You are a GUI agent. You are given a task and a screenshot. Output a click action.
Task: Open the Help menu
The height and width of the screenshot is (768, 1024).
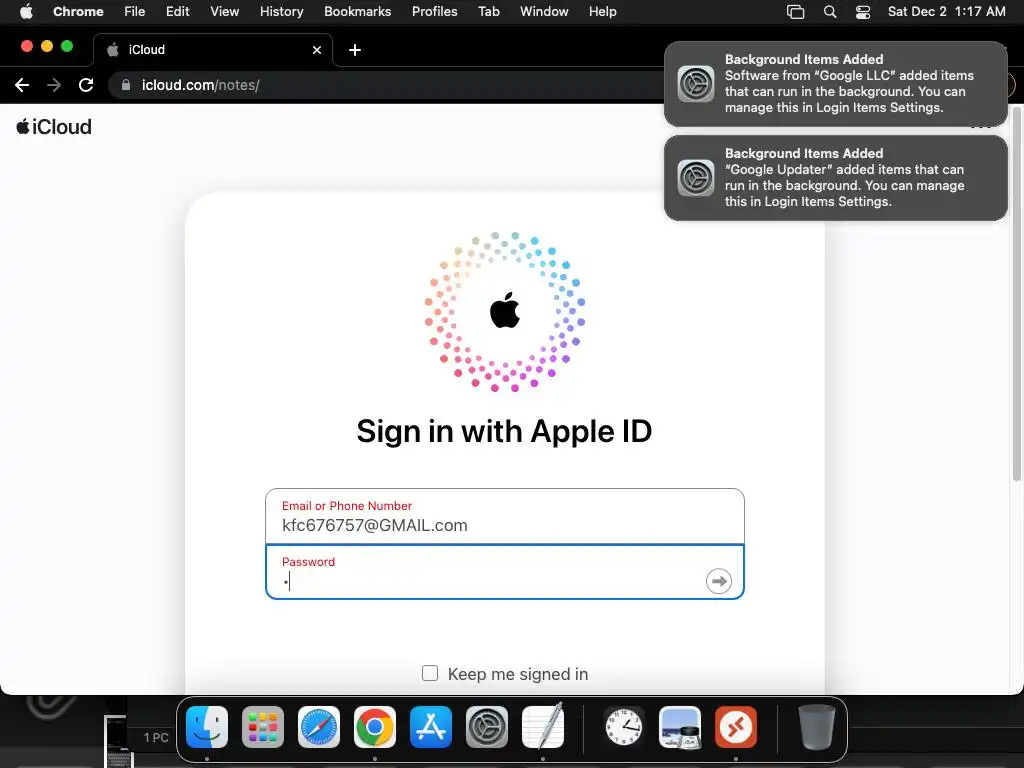click(x=602, y=11)
